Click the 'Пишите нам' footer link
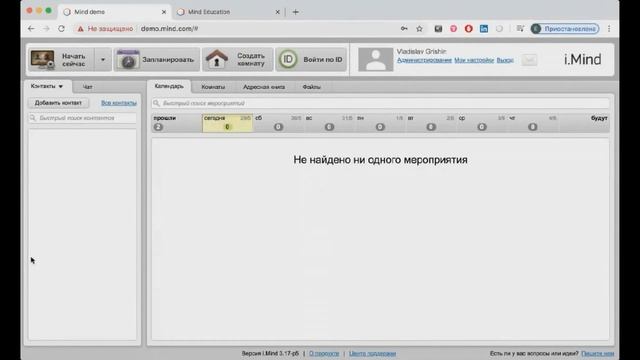640x360 pixels. 598,353
